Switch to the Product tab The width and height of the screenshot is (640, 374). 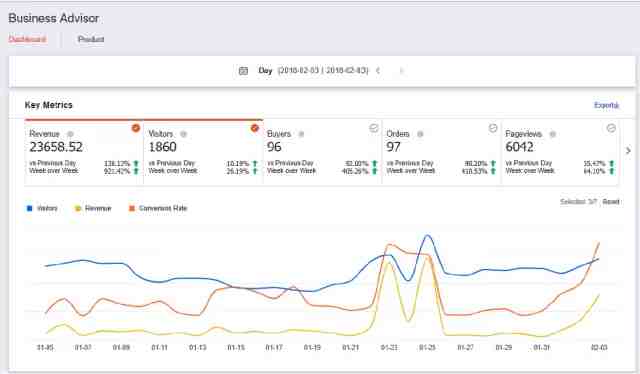click(x=91, y=39)
